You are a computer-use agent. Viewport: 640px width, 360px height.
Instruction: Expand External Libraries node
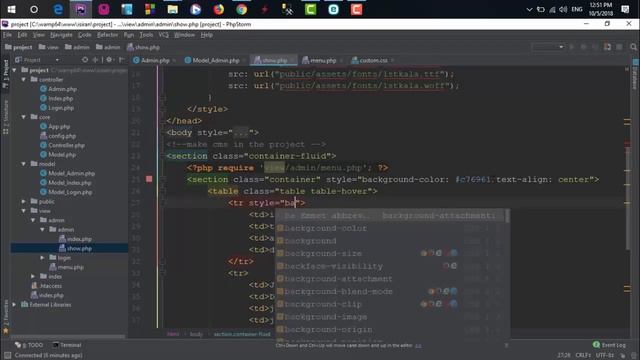pos(14,305)
